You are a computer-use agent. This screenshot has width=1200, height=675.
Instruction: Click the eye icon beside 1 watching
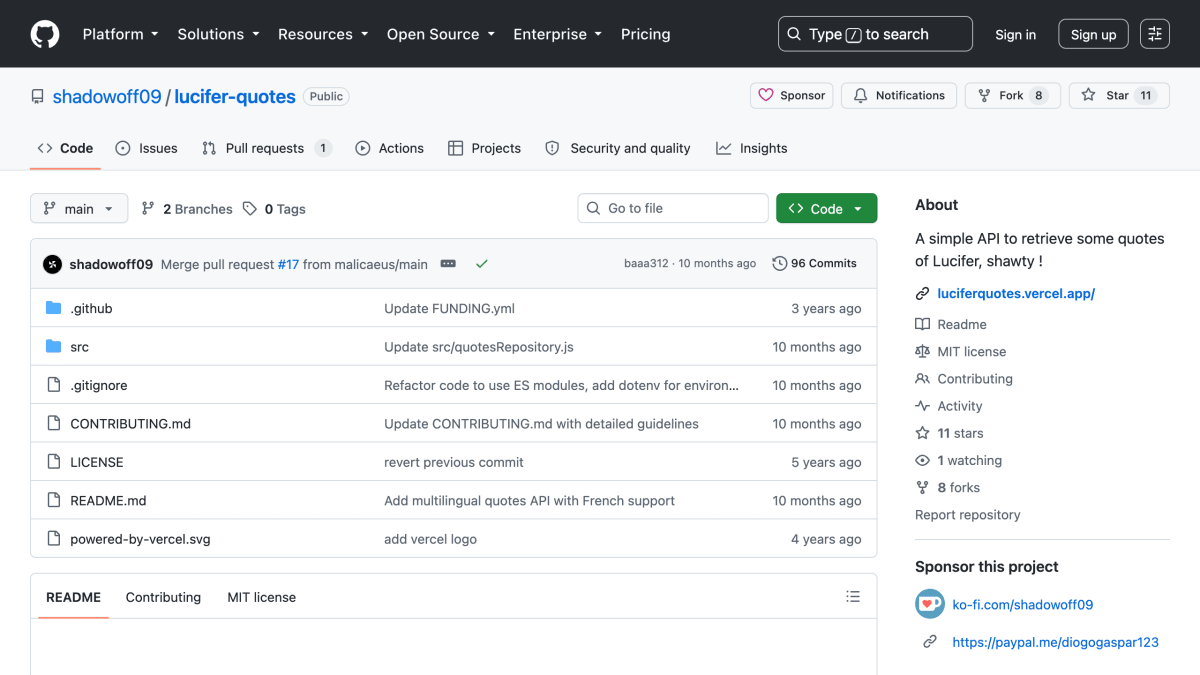click(922, 461)
